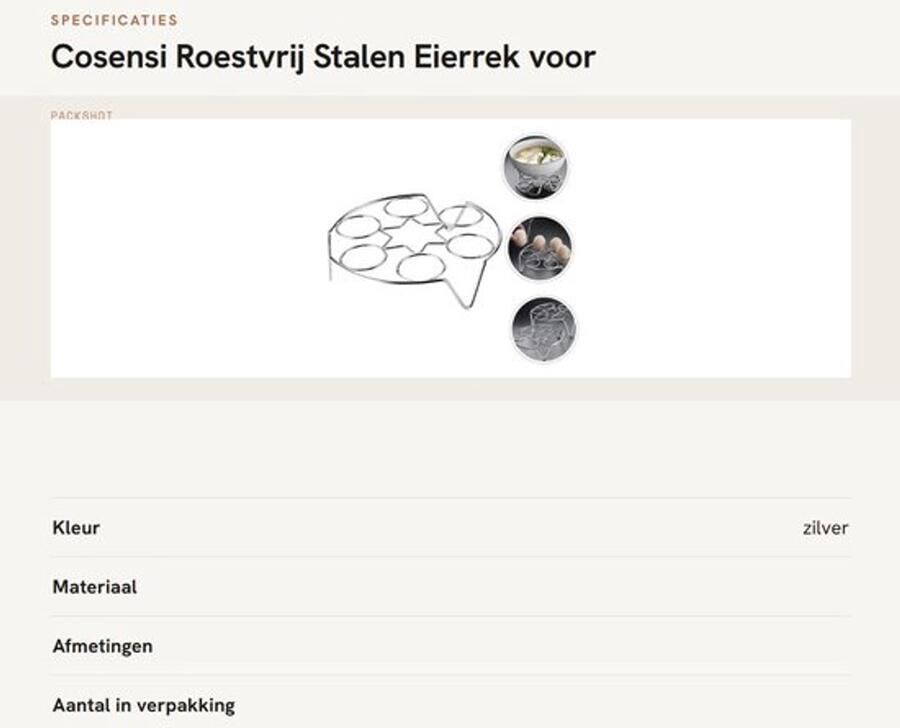
Task: Click the word Stalen in the heading
Action: pos(359,57)
